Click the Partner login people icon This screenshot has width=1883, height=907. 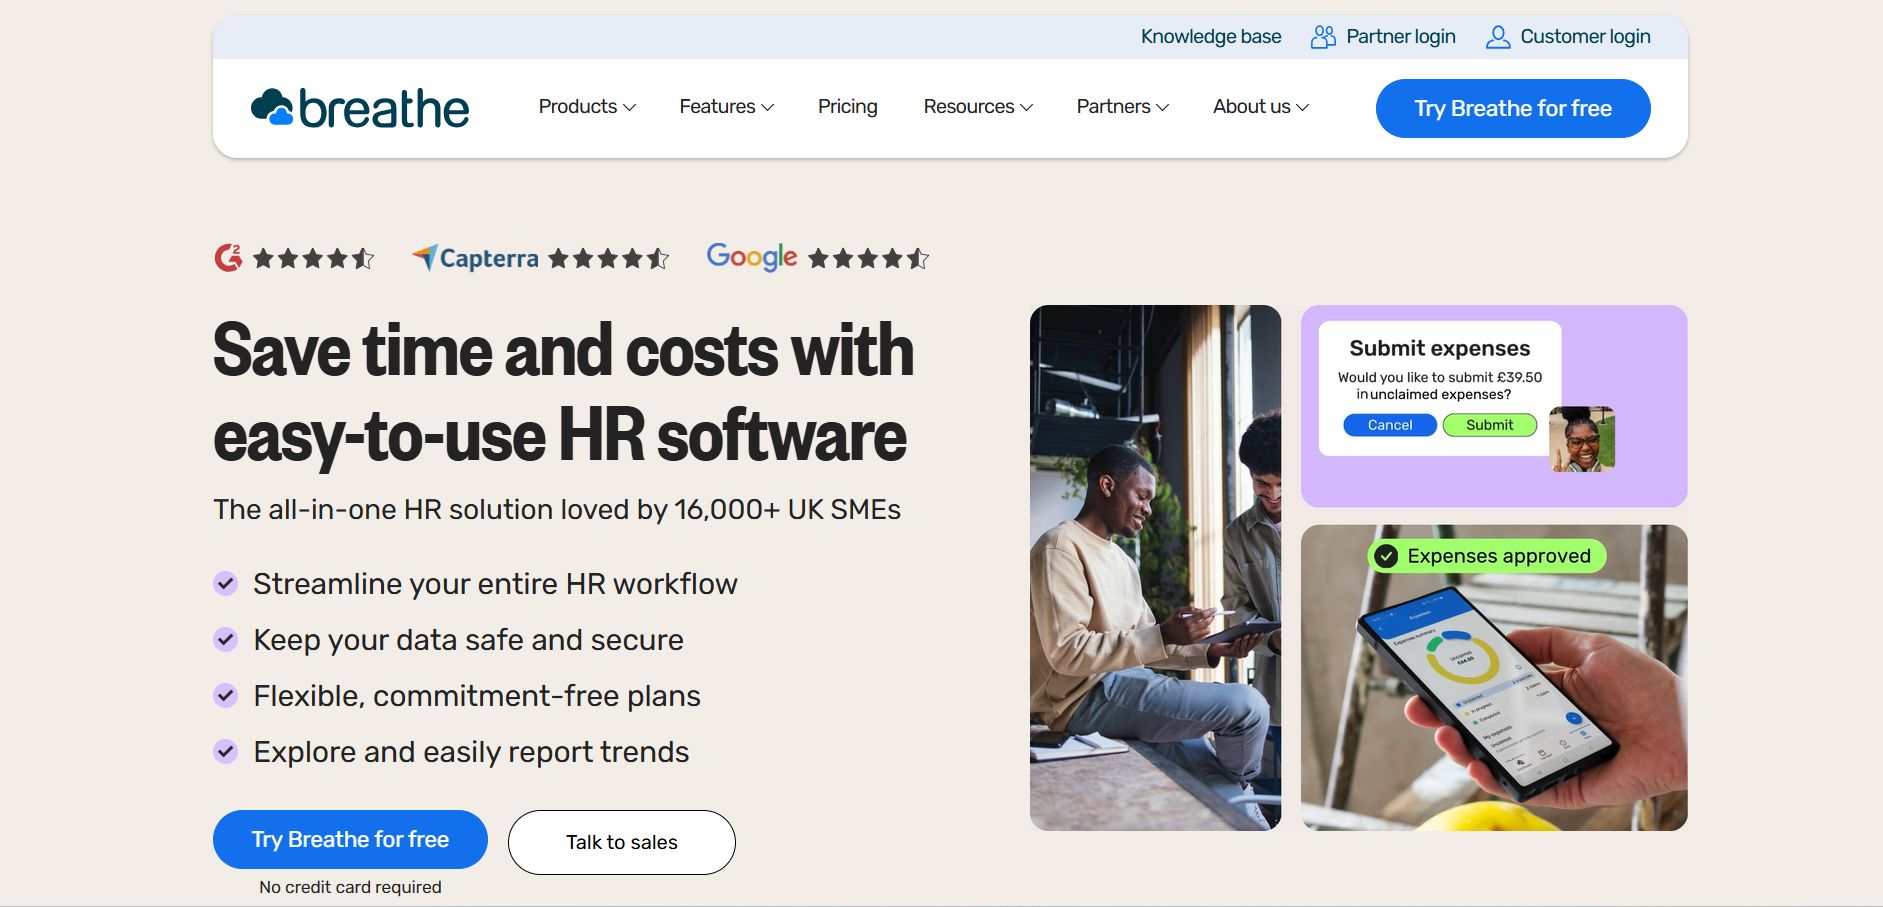pos(1323,37)
